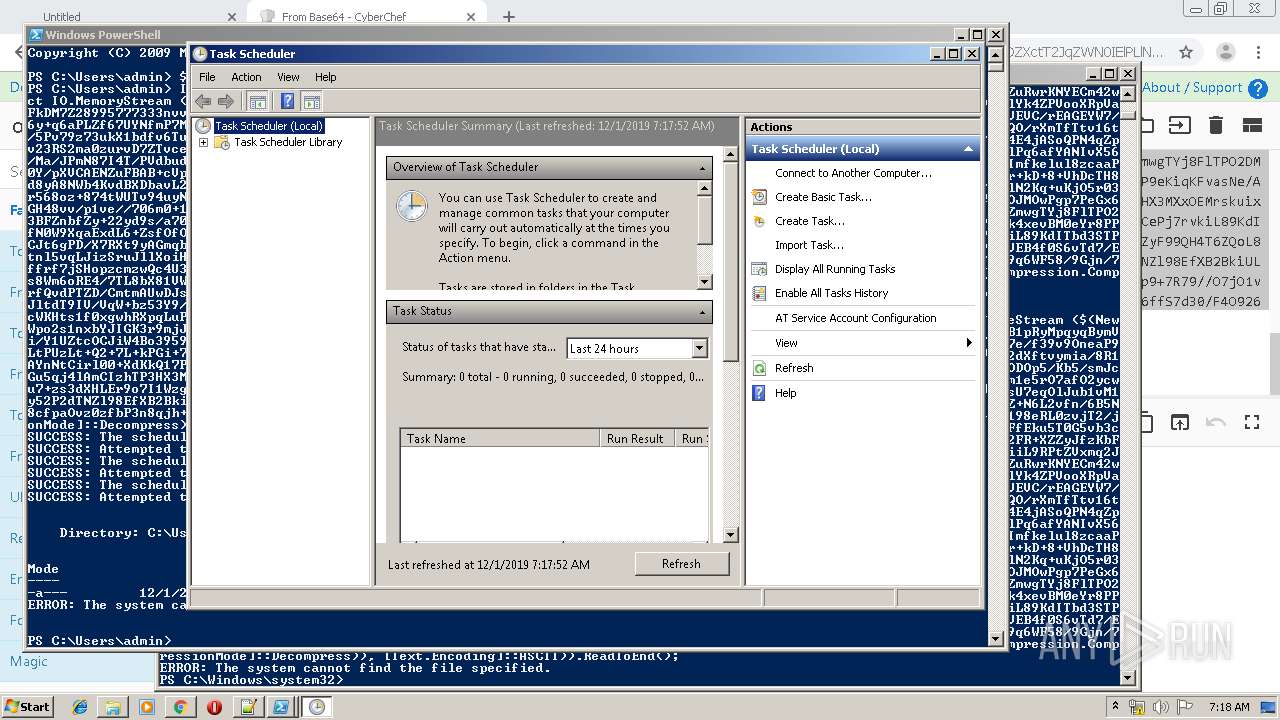This screenshot has width=1280, height=720.
Task: Click the Run Result column header
Action: 635,439
